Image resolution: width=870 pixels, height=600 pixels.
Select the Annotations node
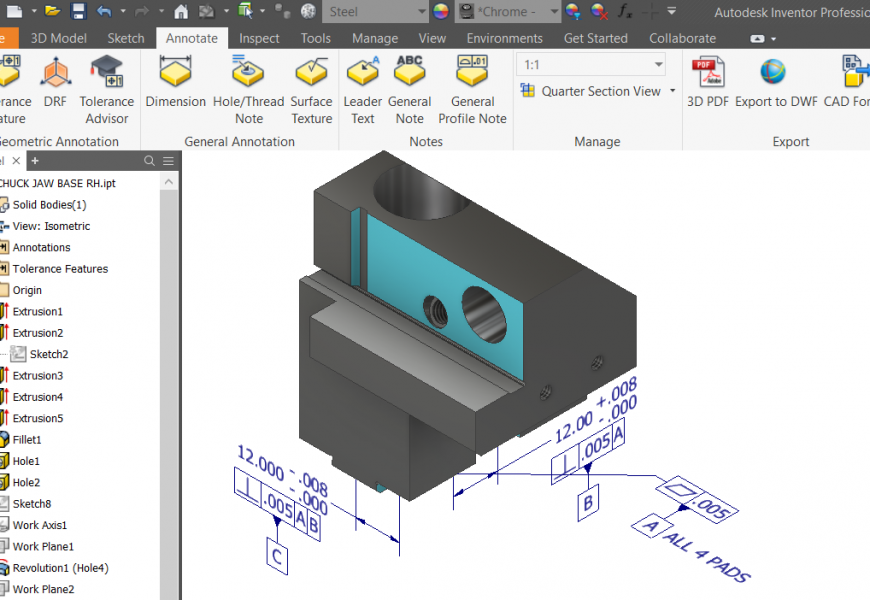pos(42,248)
